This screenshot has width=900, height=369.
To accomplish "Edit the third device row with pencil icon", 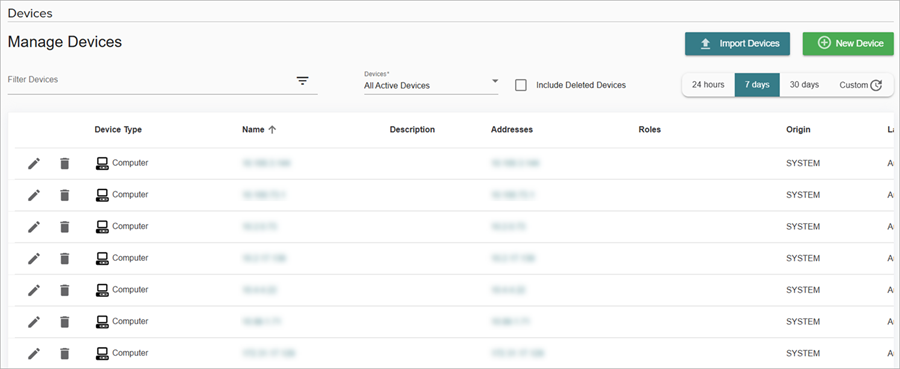I will (34, 227).
